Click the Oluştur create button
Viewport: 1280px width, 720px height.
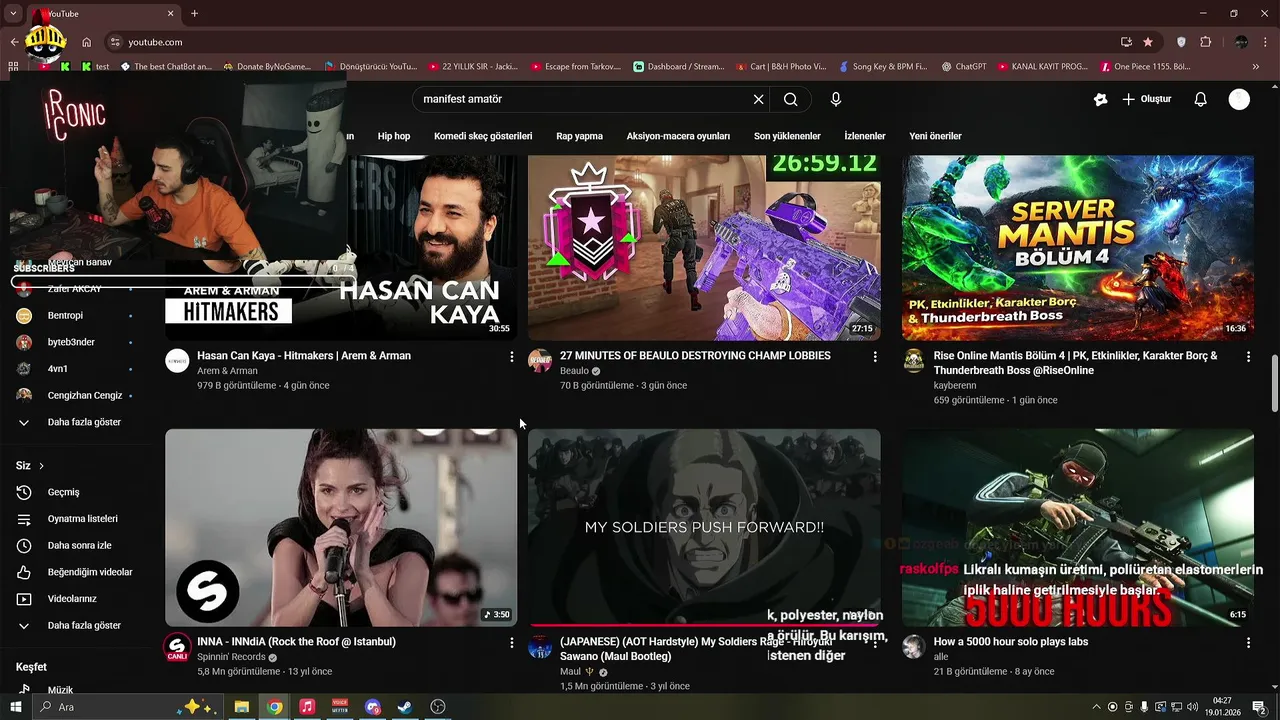point(1146,99)
